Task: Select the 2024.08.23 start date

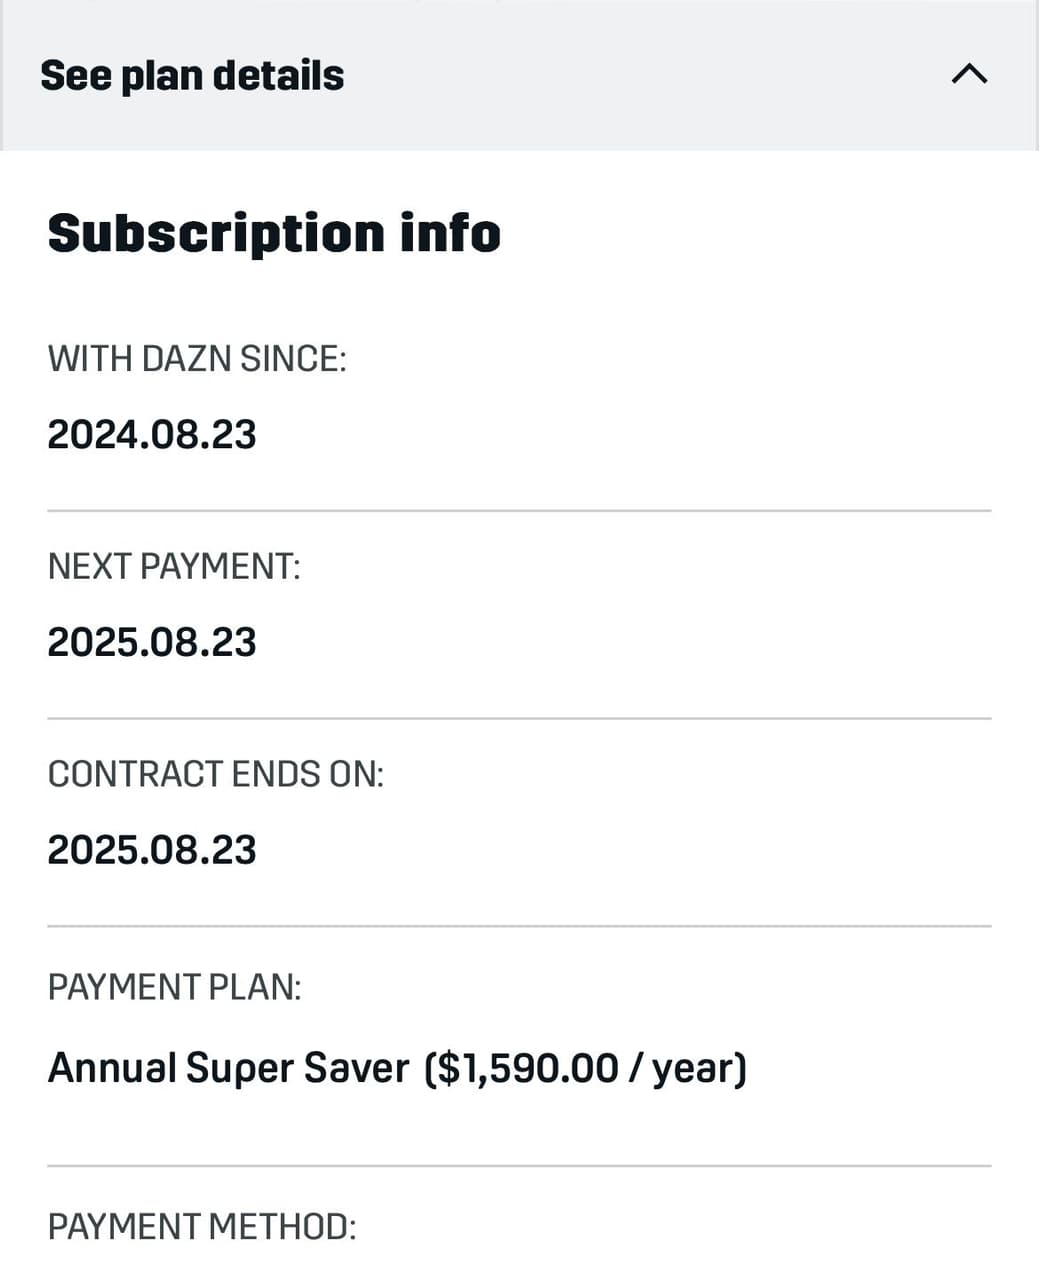Action: tap(152, 435)
